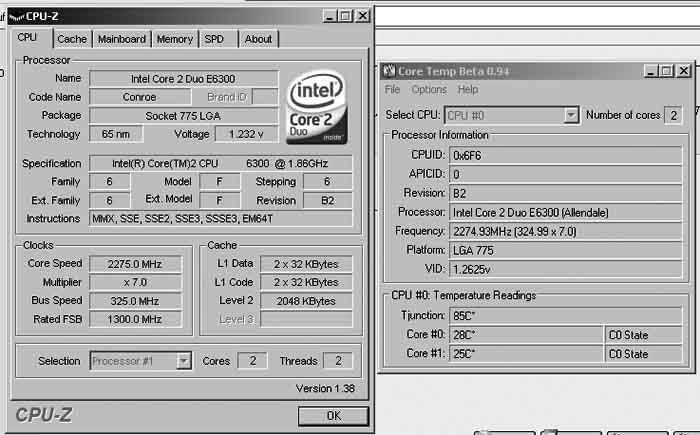Click the empty Brand ID field
Viewport: 700px width, 435px height.
(x=265, y=97)
